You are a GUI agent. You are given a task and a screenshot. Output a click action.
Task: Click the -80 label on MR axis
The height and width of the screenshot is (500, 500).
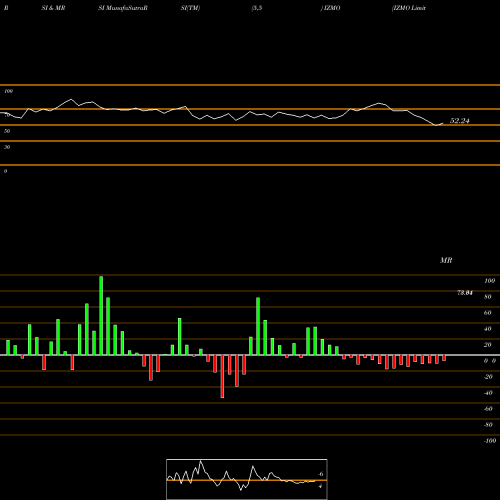(x=488, y=425)
